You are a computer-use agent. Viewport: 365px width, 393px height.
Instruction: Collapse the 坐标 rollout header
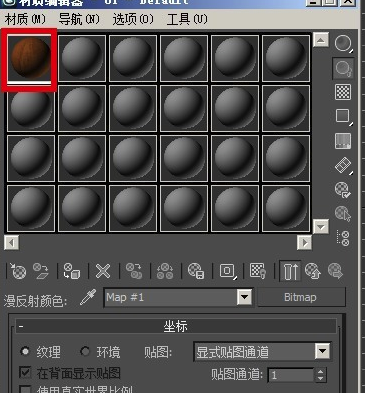(x=176, y=326)
